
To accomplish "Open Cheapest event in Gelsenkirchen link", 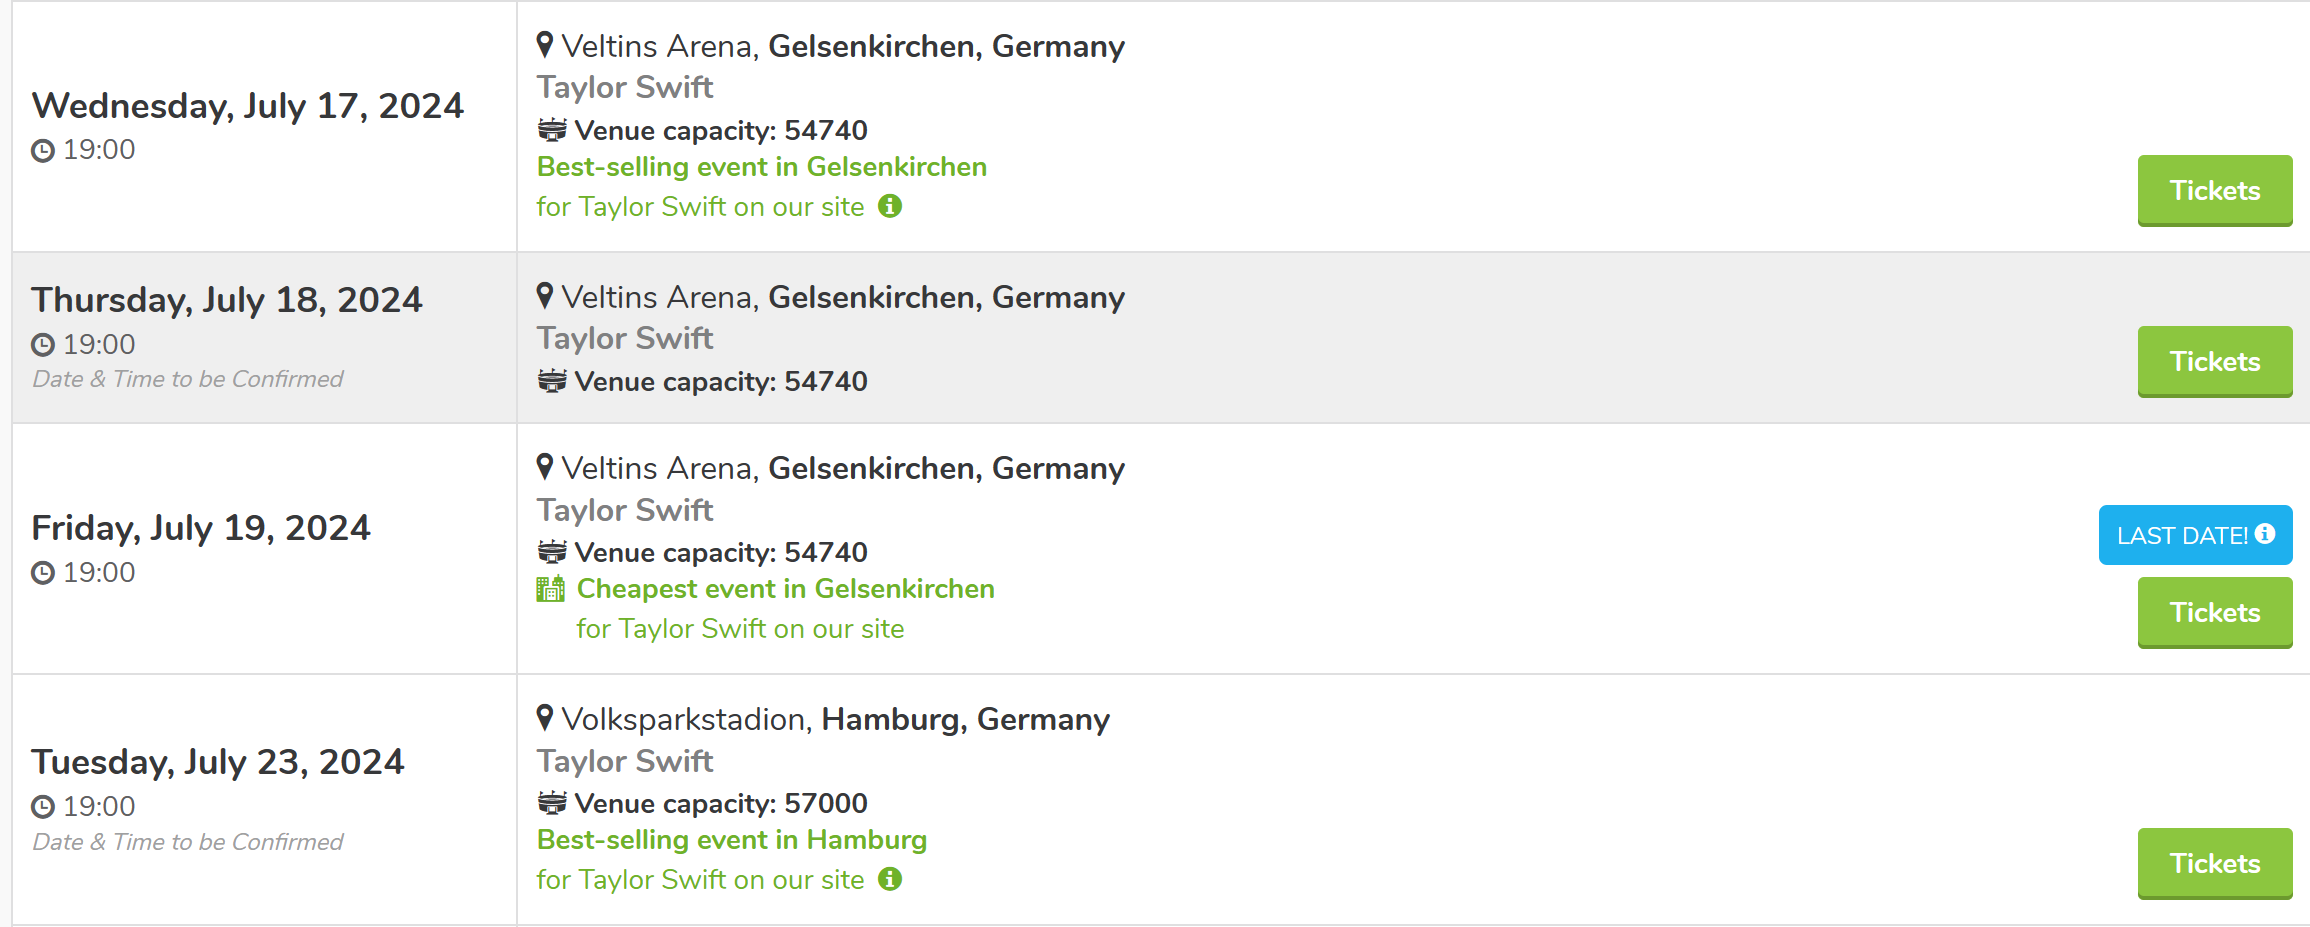I will (x=785, y=589).
